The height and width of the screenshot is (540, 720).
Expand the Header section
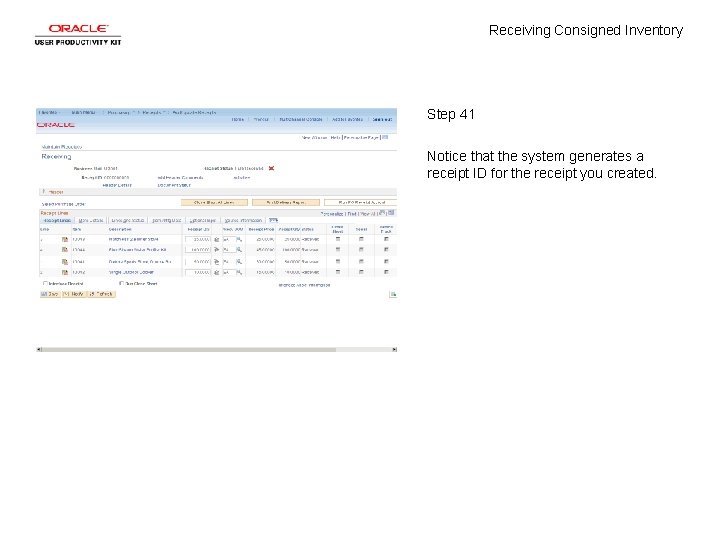pyautogui.click(x=44, y=191)
